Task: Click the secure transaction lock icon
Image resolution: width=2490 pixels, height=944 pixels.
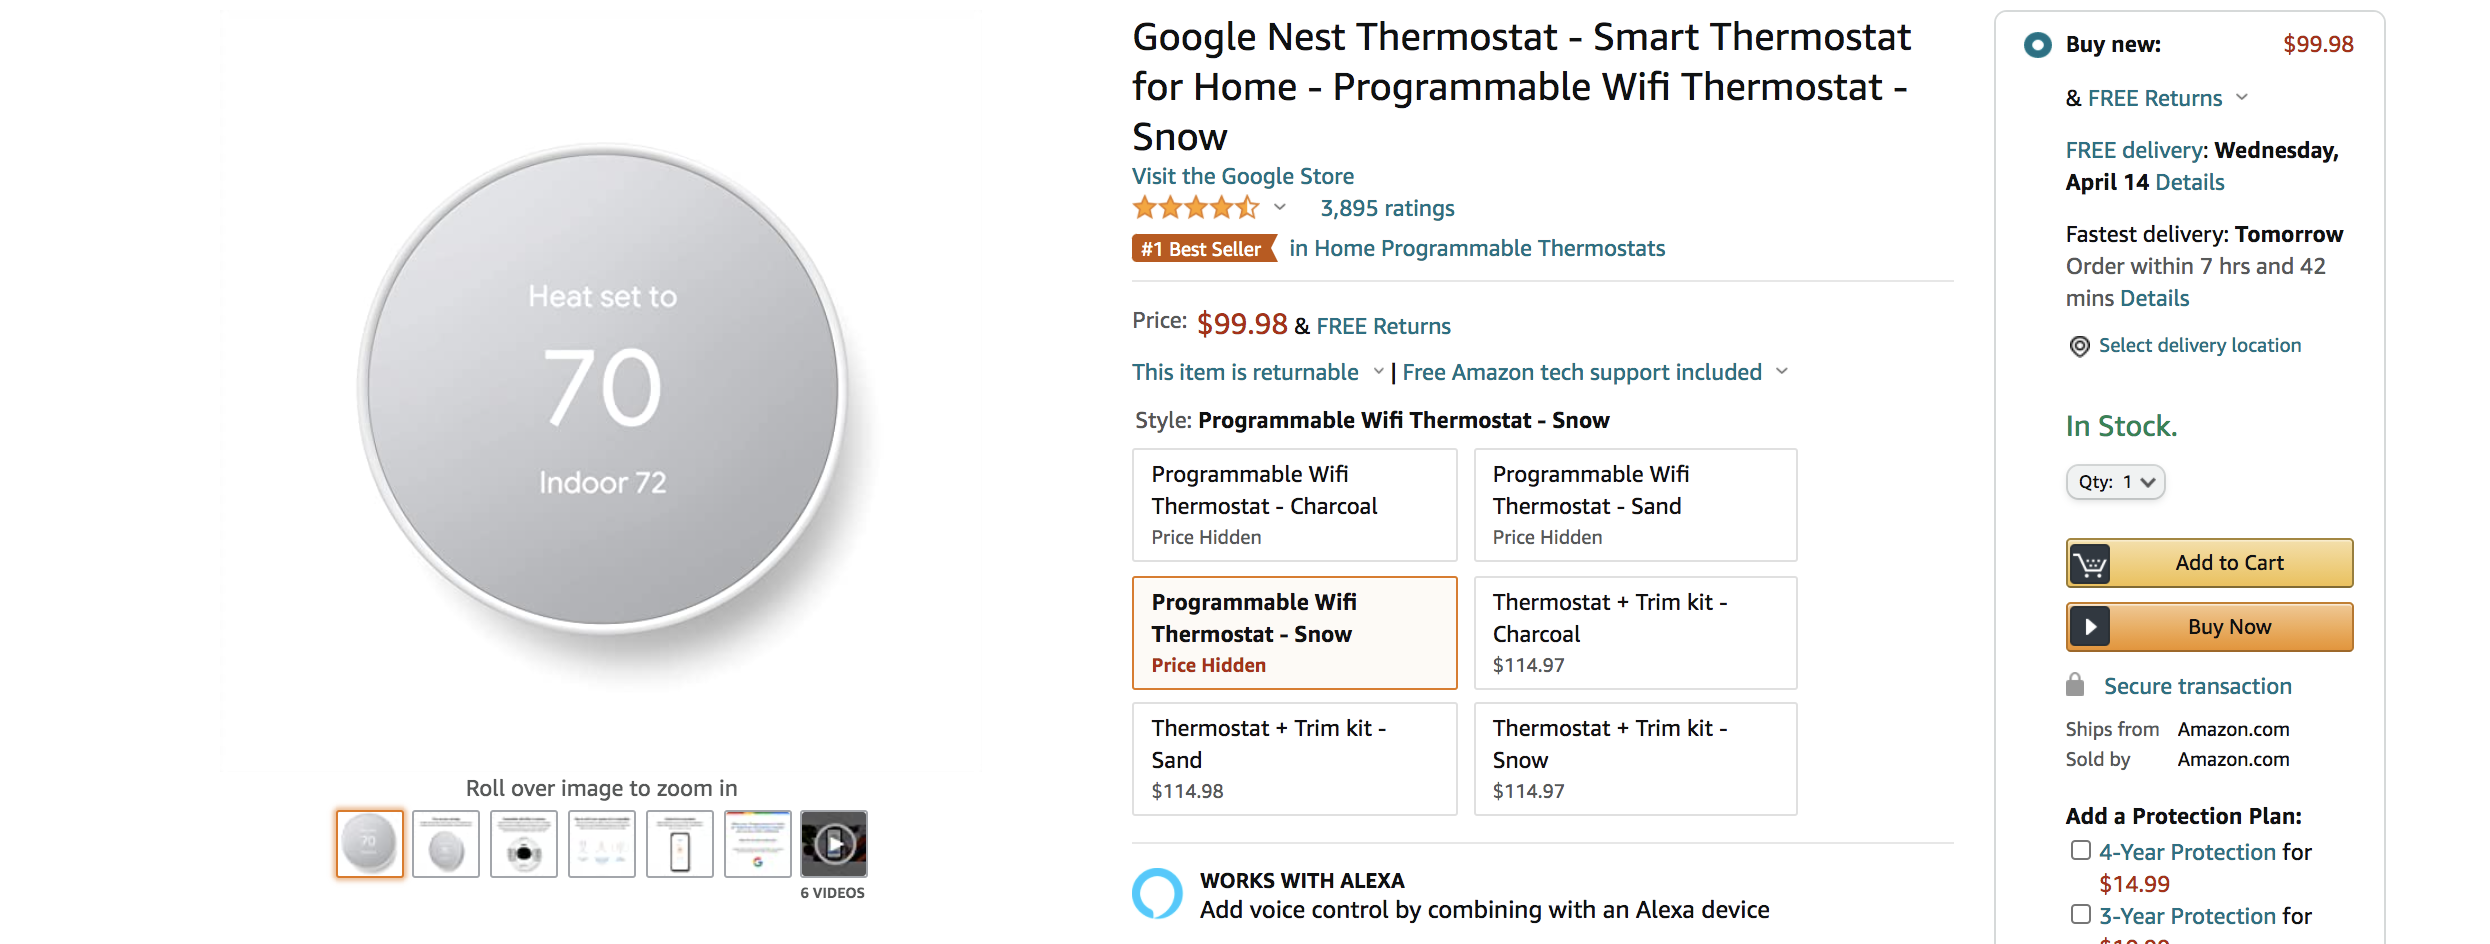Action: click(2076, 684)
